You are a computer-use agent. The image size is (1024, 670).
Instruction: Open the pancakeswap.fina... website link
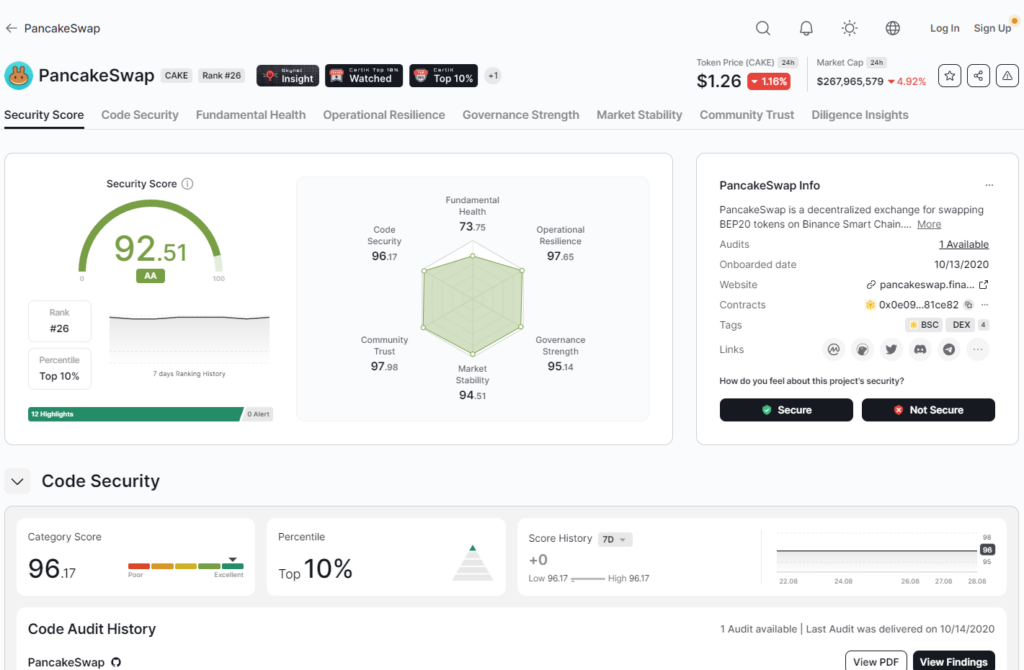[x=927, y=285]
